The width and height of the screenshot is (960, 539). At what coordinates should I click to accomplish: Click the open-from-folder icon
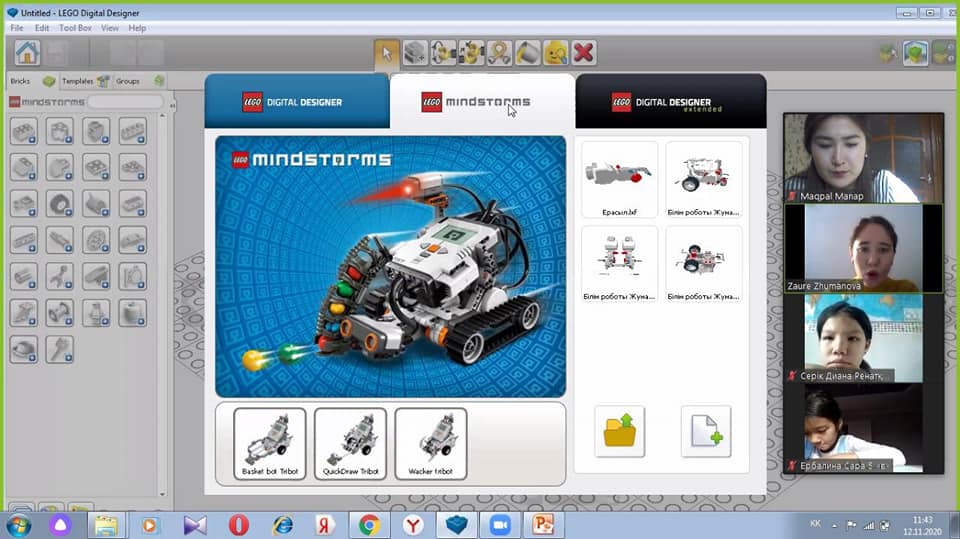point(619,431)
